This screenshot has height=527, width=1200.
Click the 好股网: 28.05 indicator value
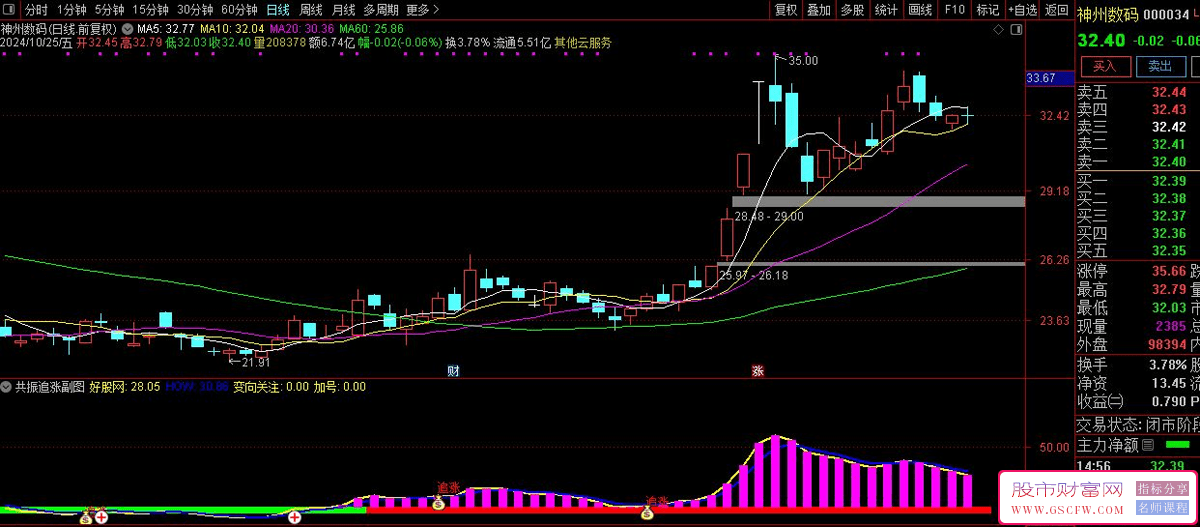(125, 386)
